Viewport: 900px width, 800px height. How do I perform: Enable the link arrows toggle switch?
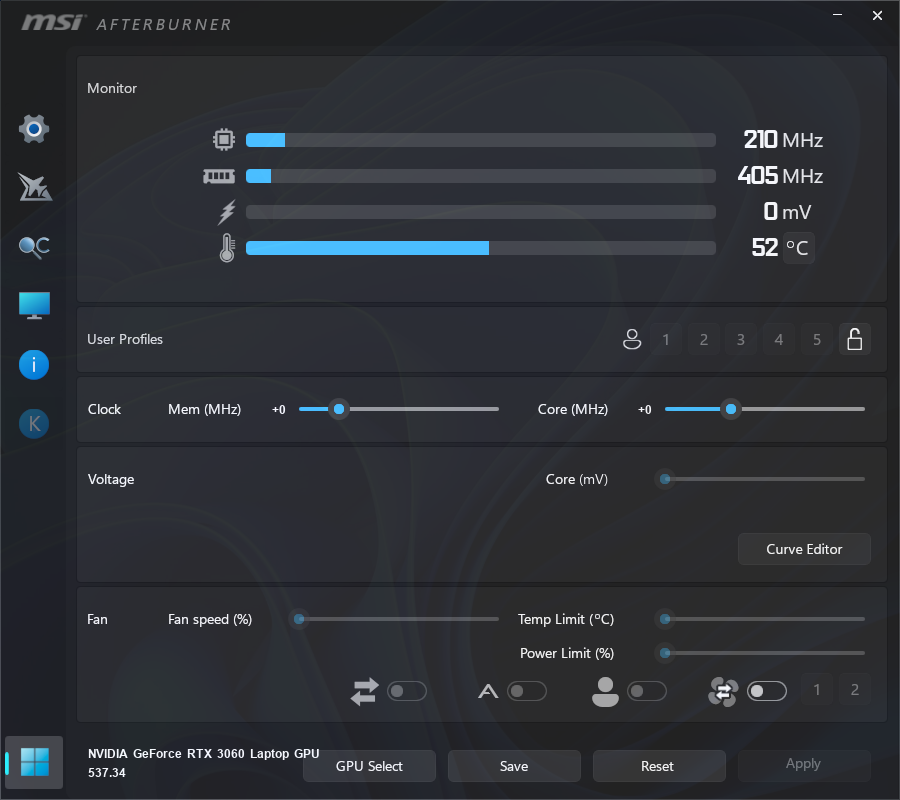(407, 691)
